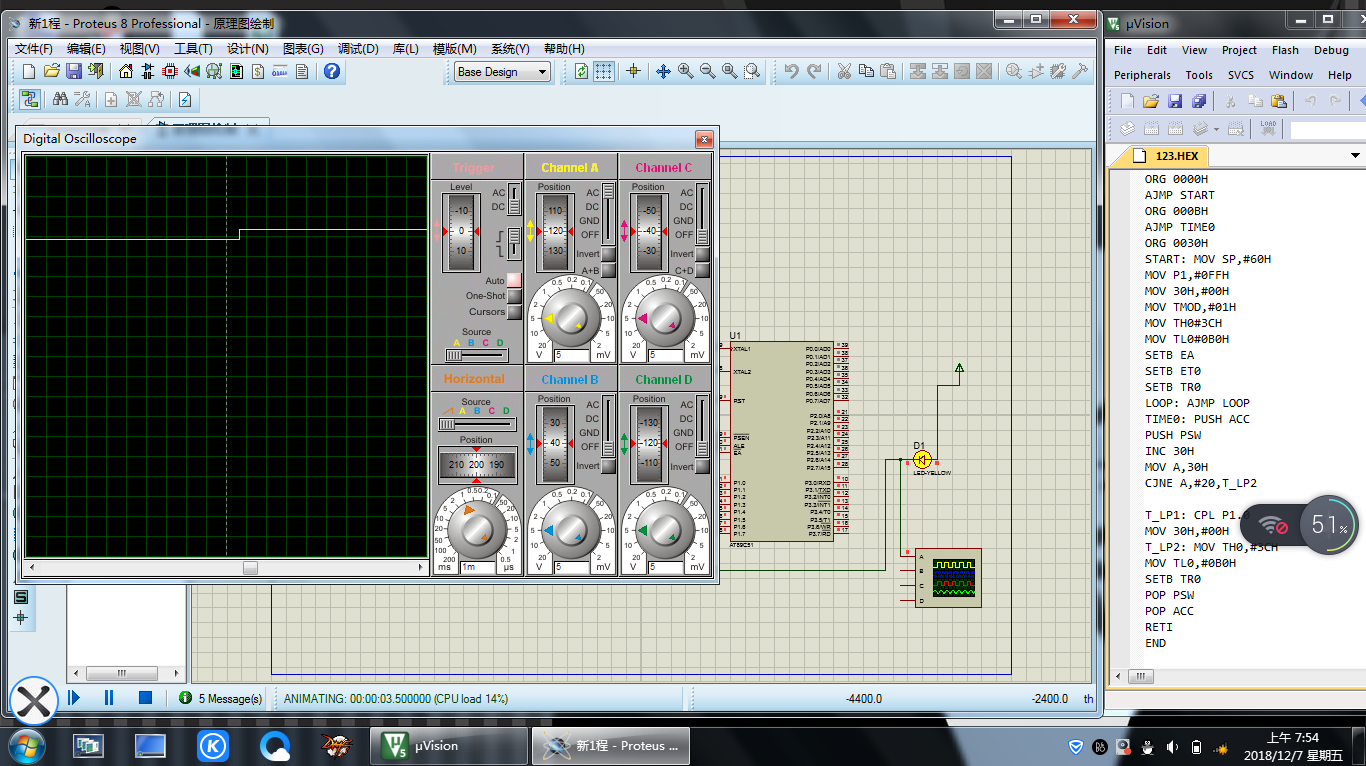Screen dimensions: 1366x766
Task: Enable the Auto trigger button
Action: [x=514, y=280]
